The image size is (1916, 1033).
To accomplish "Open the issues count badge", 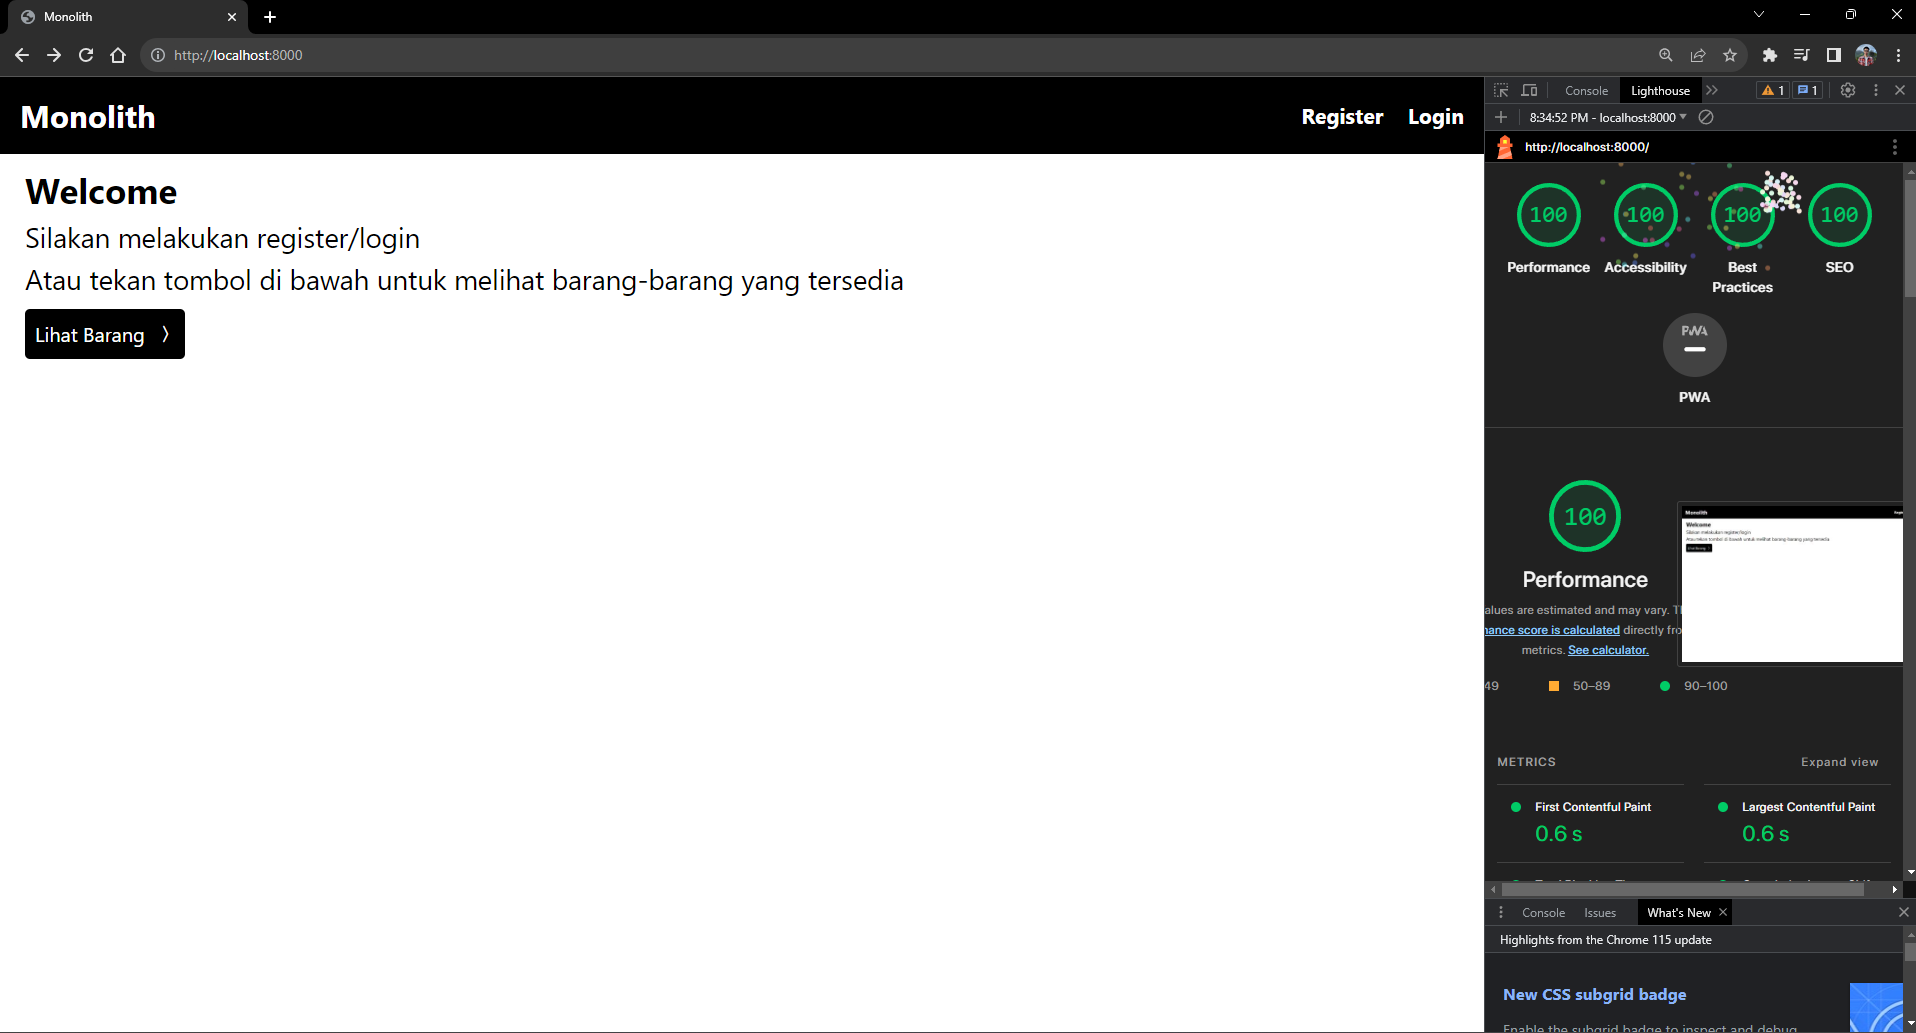I will (x=1808, y=90).
